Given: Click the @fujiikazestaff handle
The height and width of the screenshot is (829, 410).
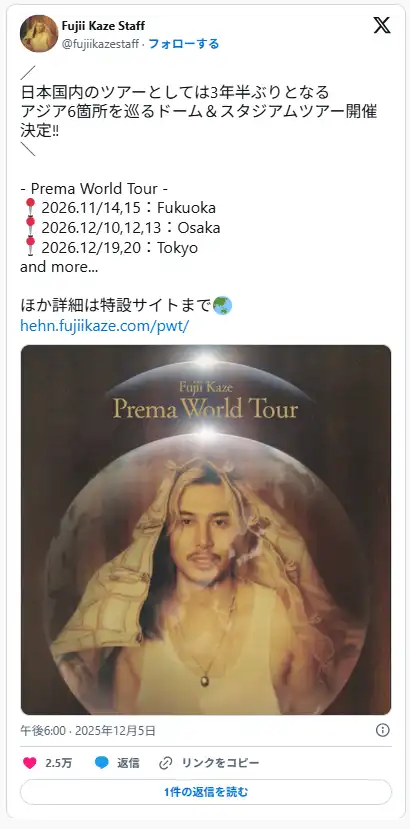Looking at the screenshot, I should [x=100, y=44].
